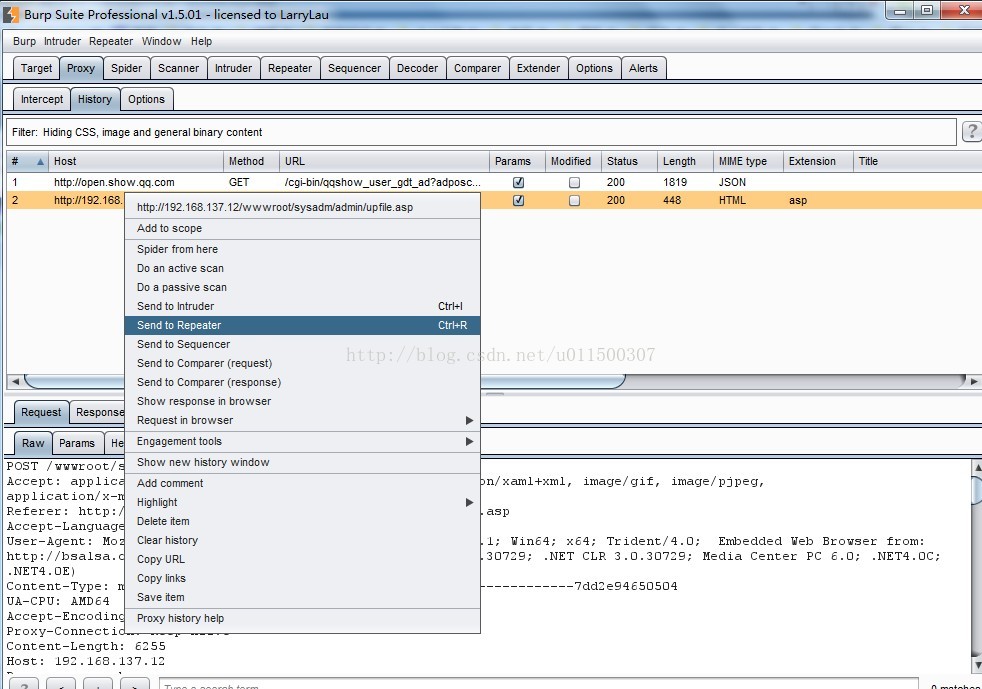Select Add comment in context menu
This screenshot has width=982, height=689.
302,484
